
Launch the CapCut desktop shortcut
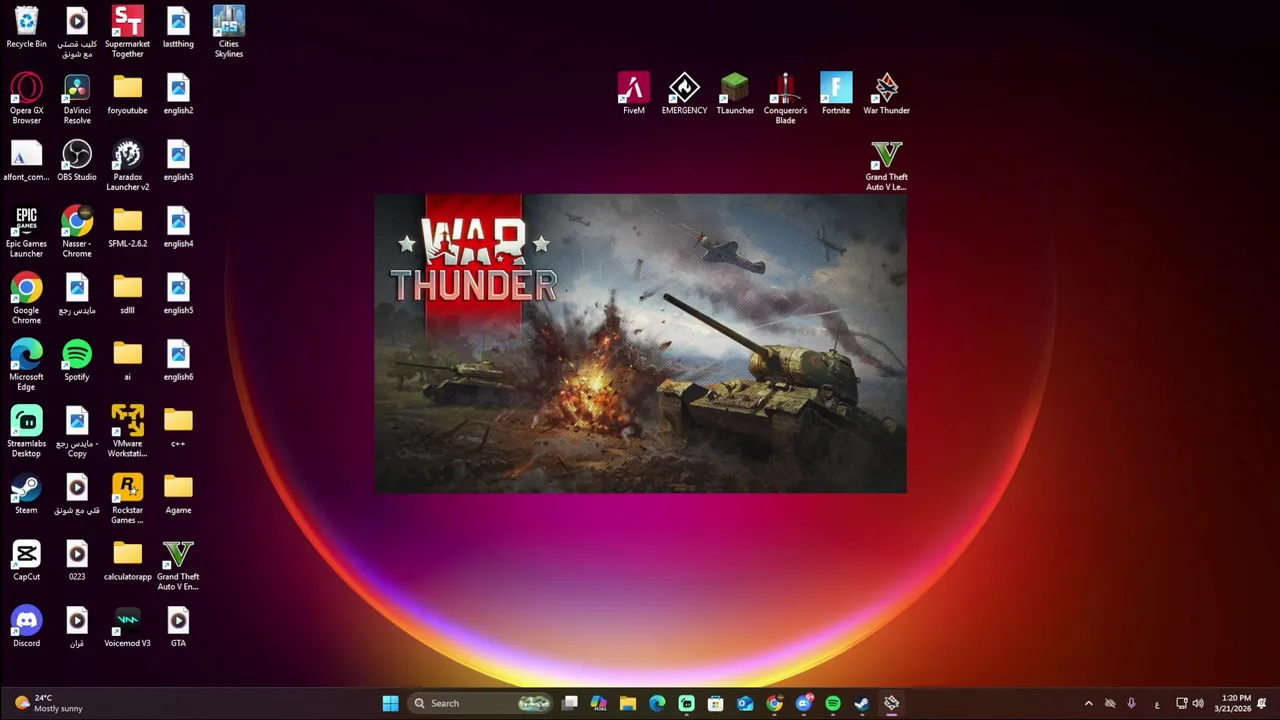pos(26,560)
